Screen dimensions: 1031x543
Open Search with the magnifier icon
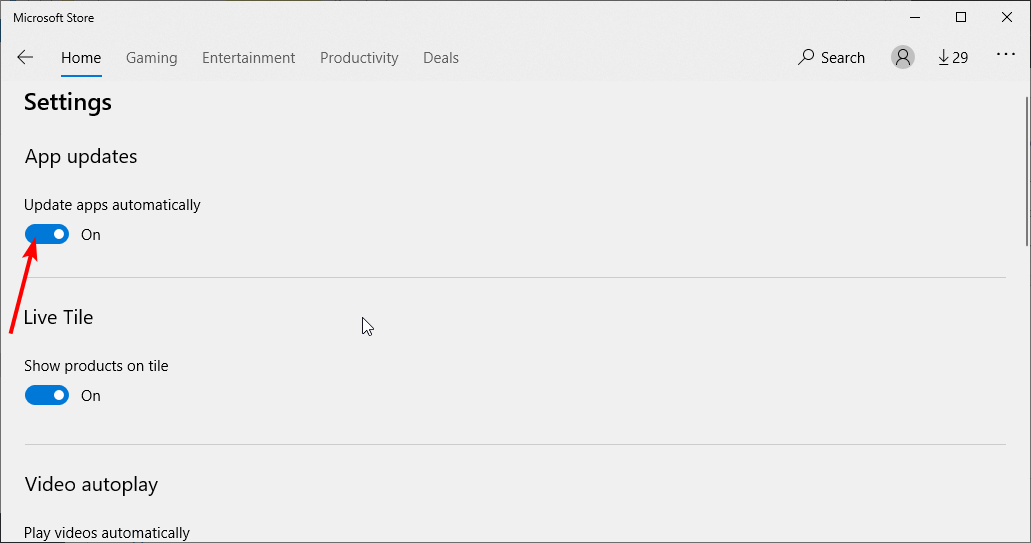coord(831,58)
